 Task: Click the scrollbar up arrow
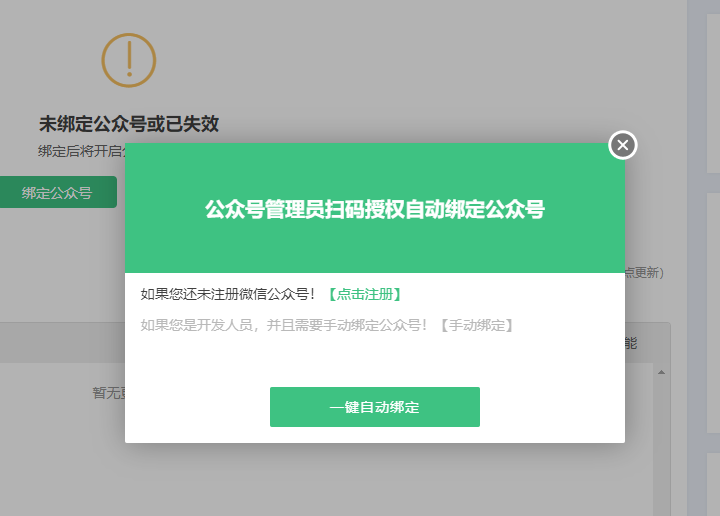pyautogui.click(x=661, y=373)
